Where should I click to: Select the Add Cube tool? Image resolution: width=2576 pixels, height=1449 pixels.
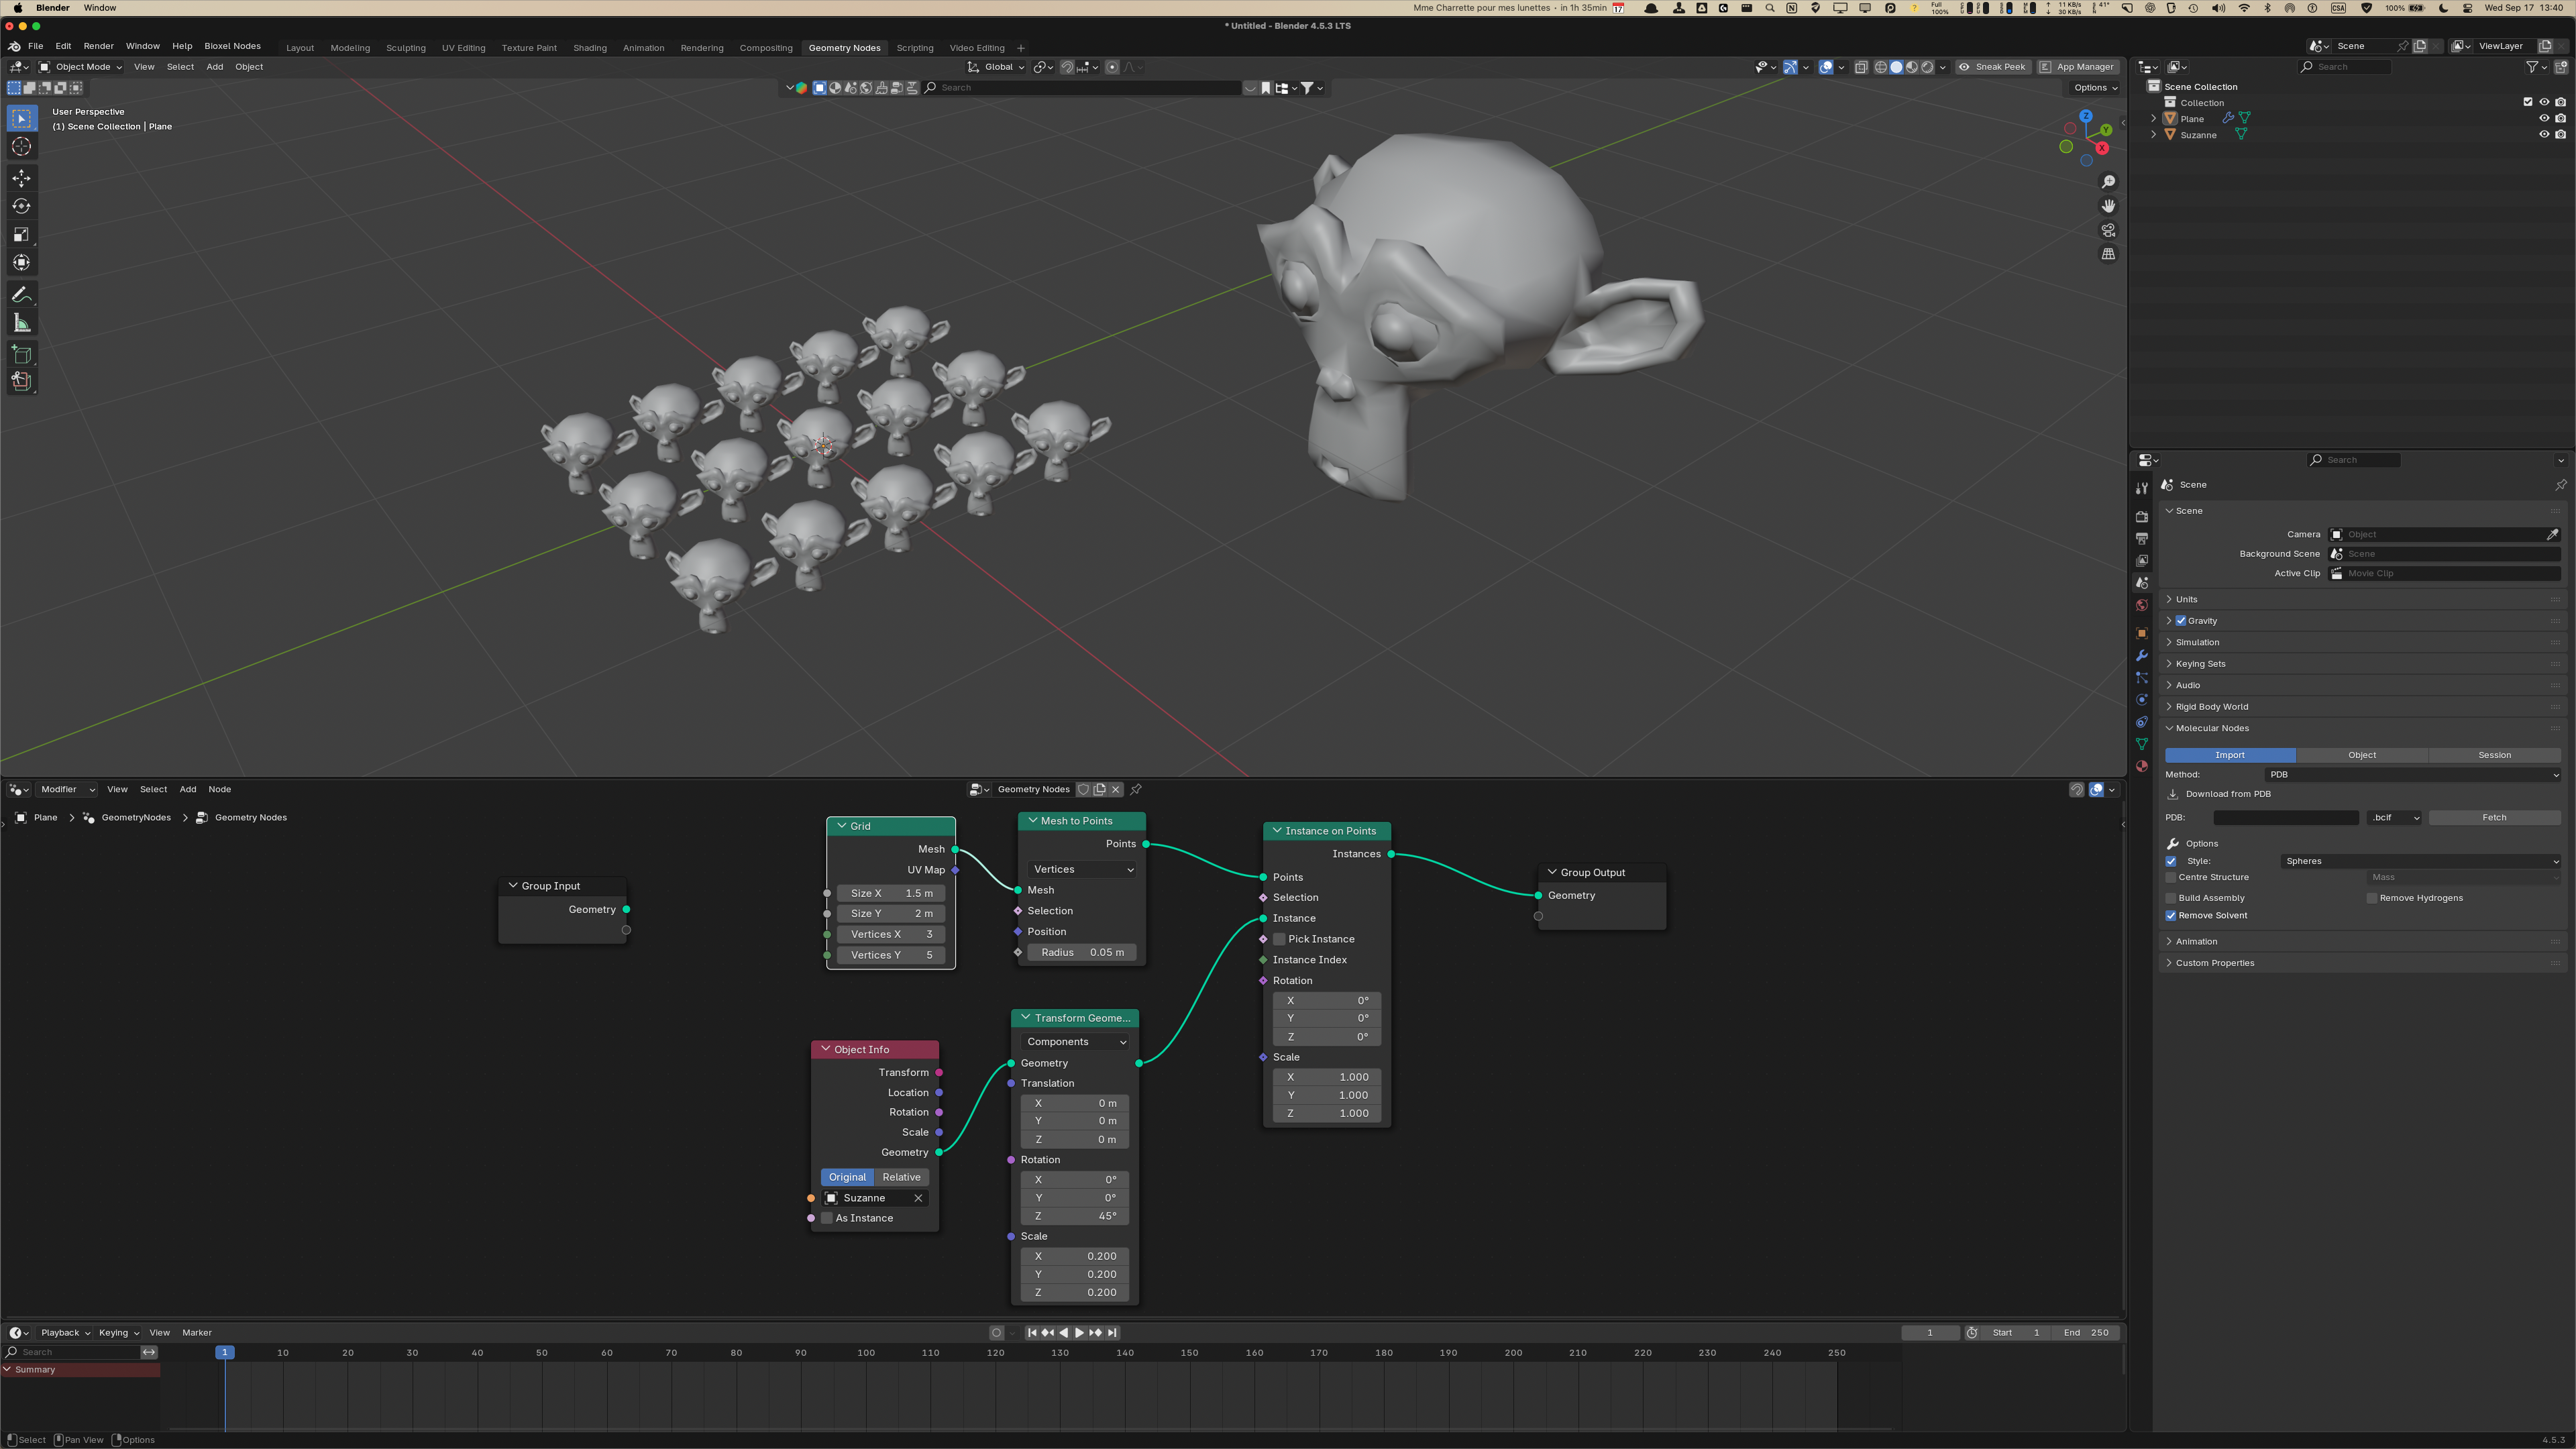click(x=21, y=354)
